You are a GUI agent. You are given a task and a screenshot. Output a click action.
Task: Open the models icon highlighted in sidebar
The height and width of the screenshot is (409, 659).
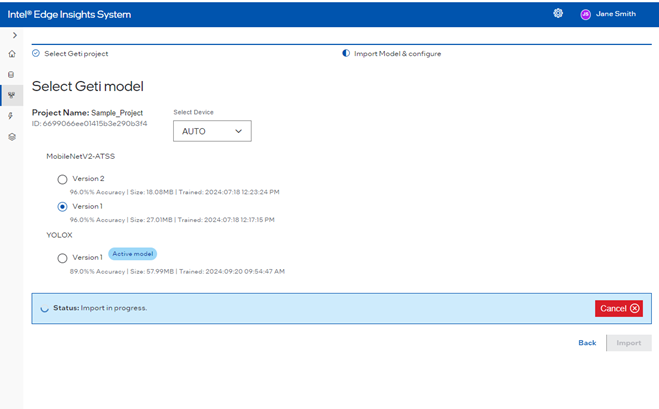[11, 95]
